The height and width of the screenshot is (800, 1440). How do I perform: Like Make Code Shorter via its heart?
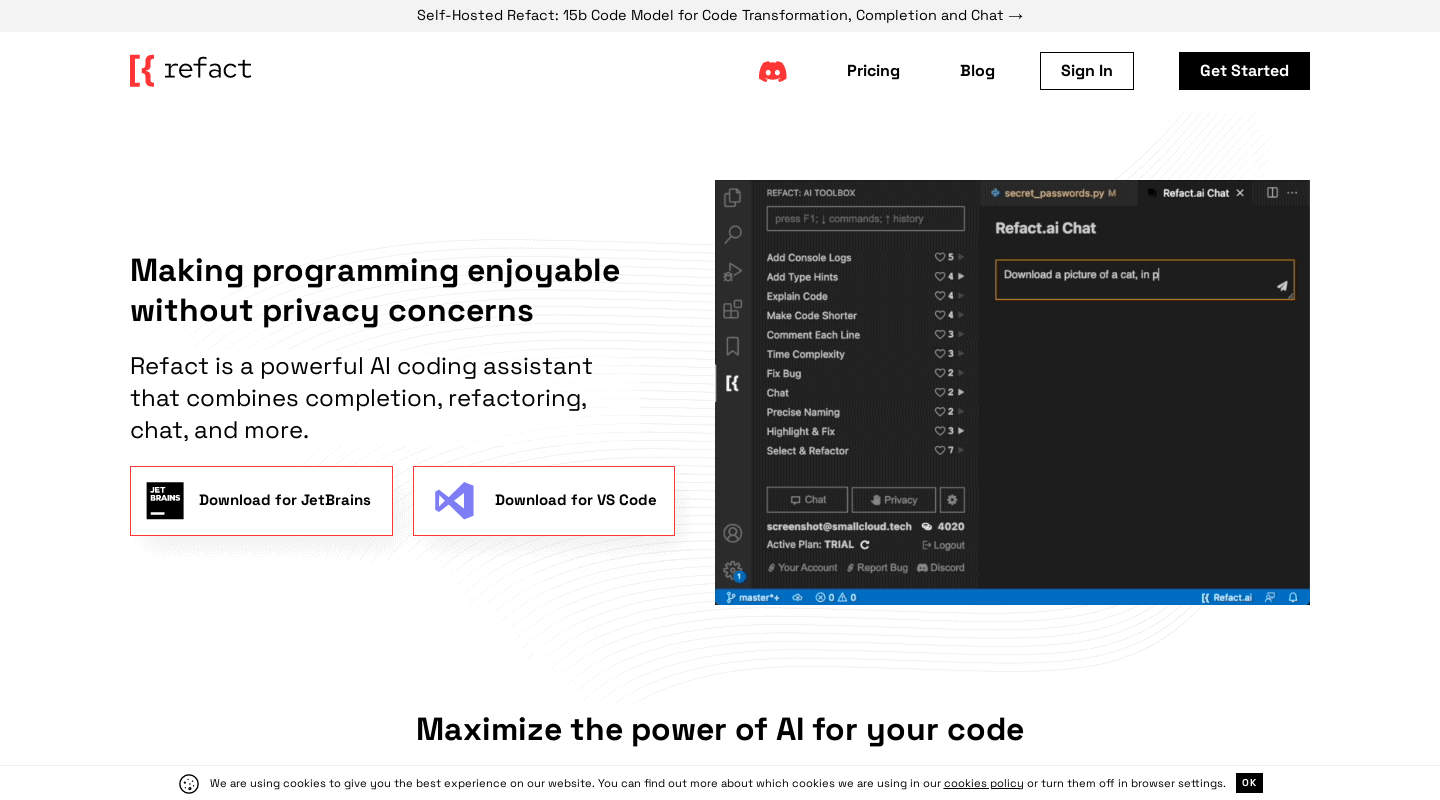[940, 315]
